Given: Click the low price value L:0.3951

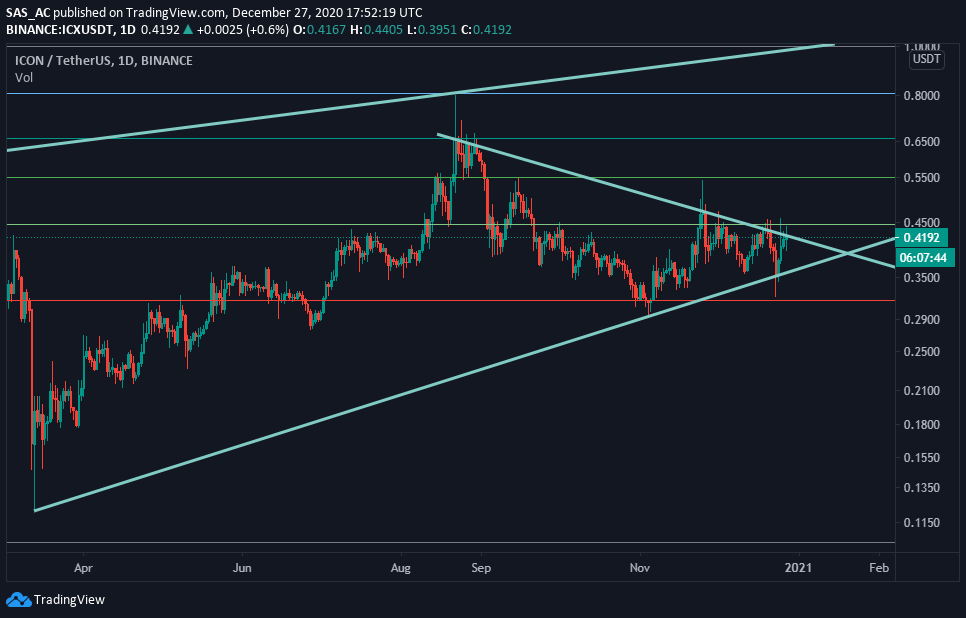Looking at the screenshot, I should point(431,30).
